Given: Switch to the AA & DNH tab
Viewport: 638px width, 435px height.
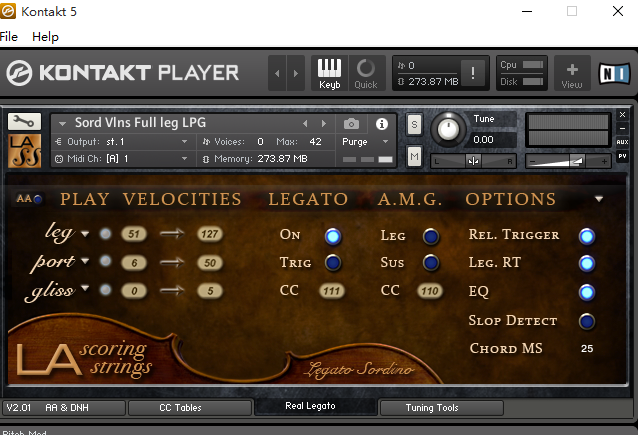Looking at the screenshot, I should pos(64,407).
